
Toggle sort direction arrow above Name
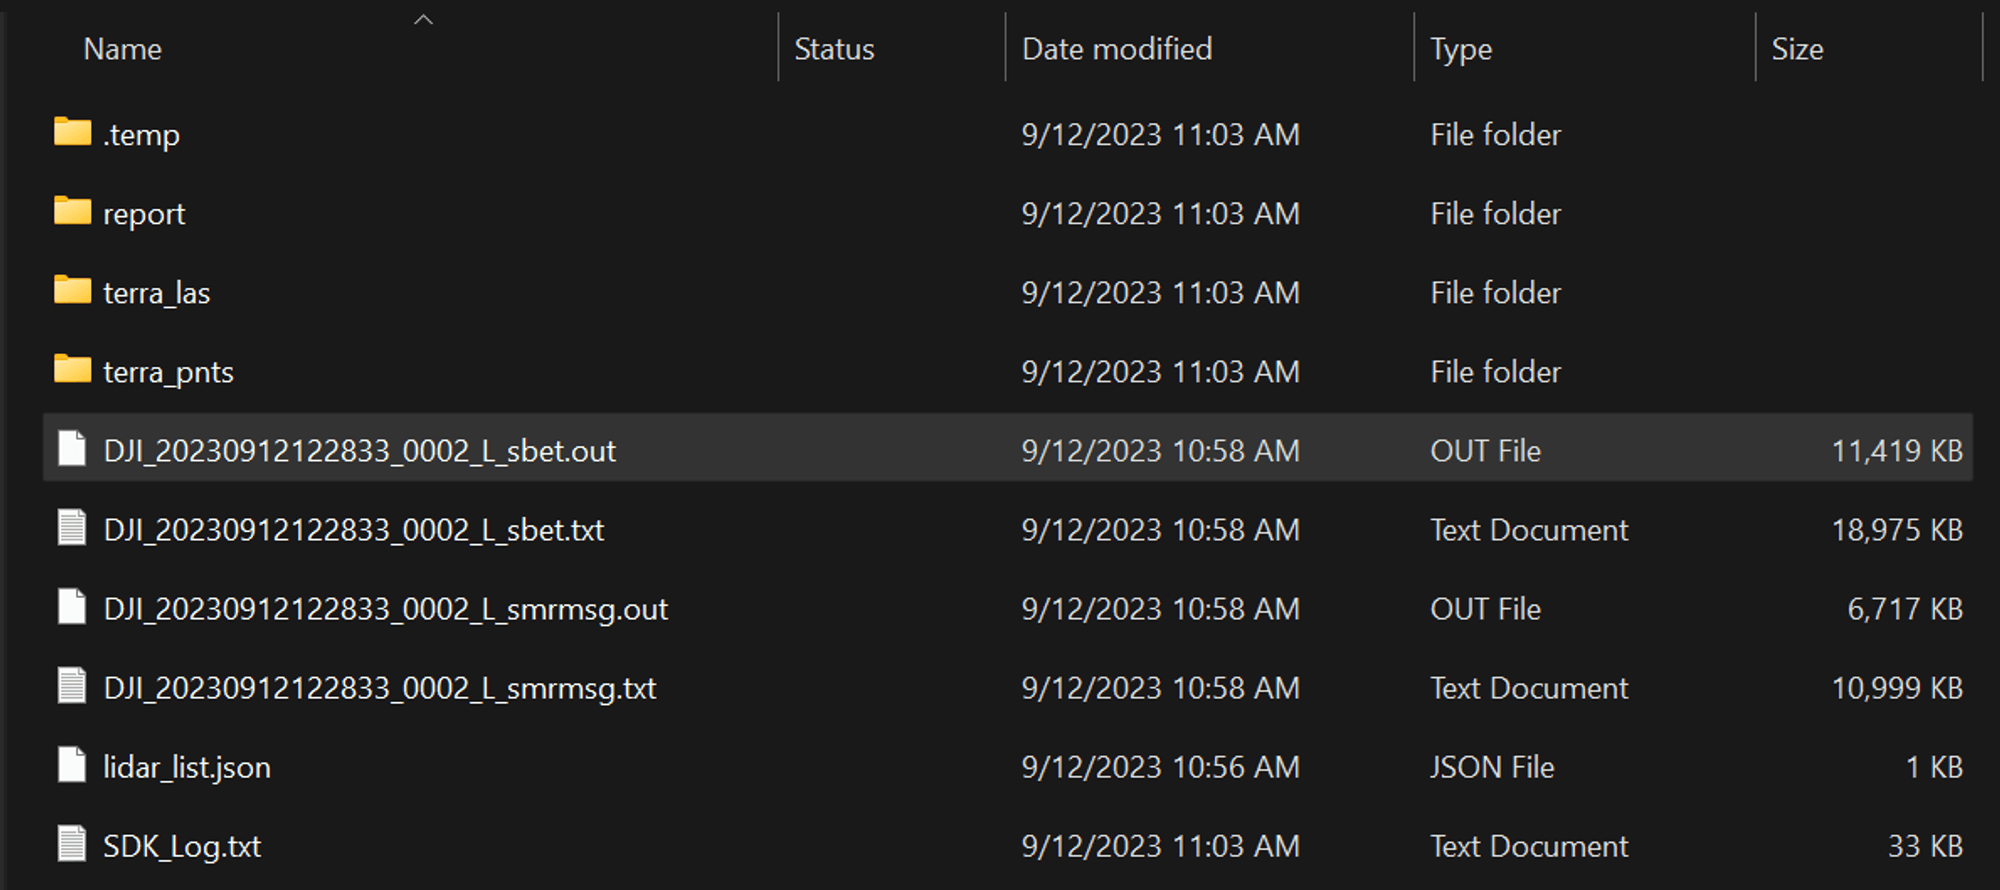click(423, 19)
